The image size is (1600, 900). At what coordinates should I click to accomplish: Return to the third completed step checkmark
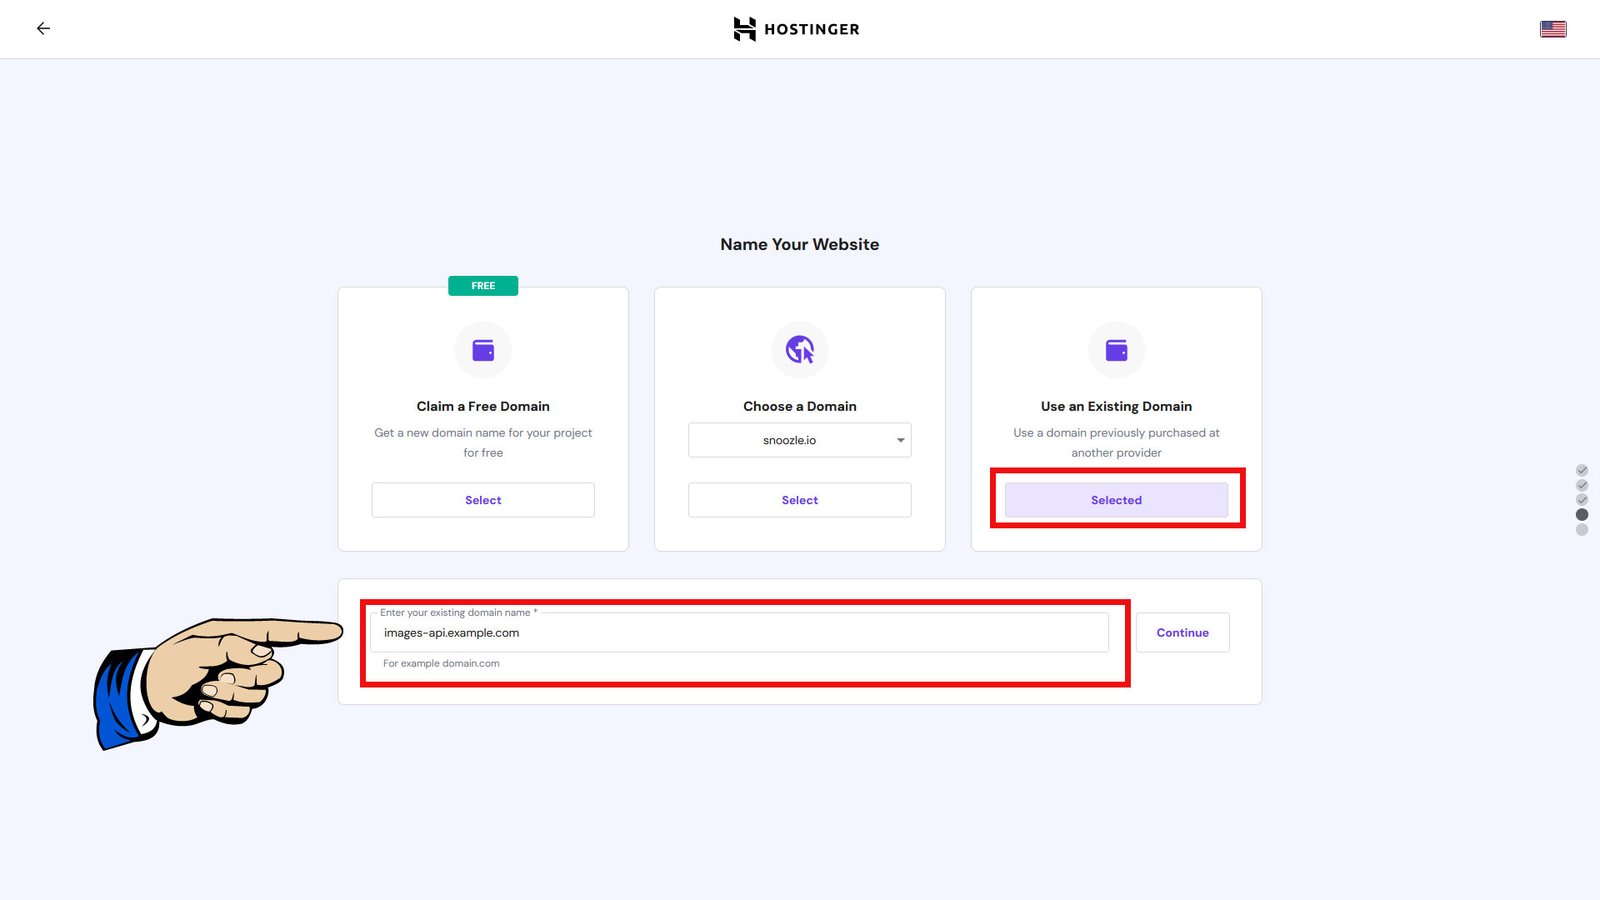[x=1582, y=499]
